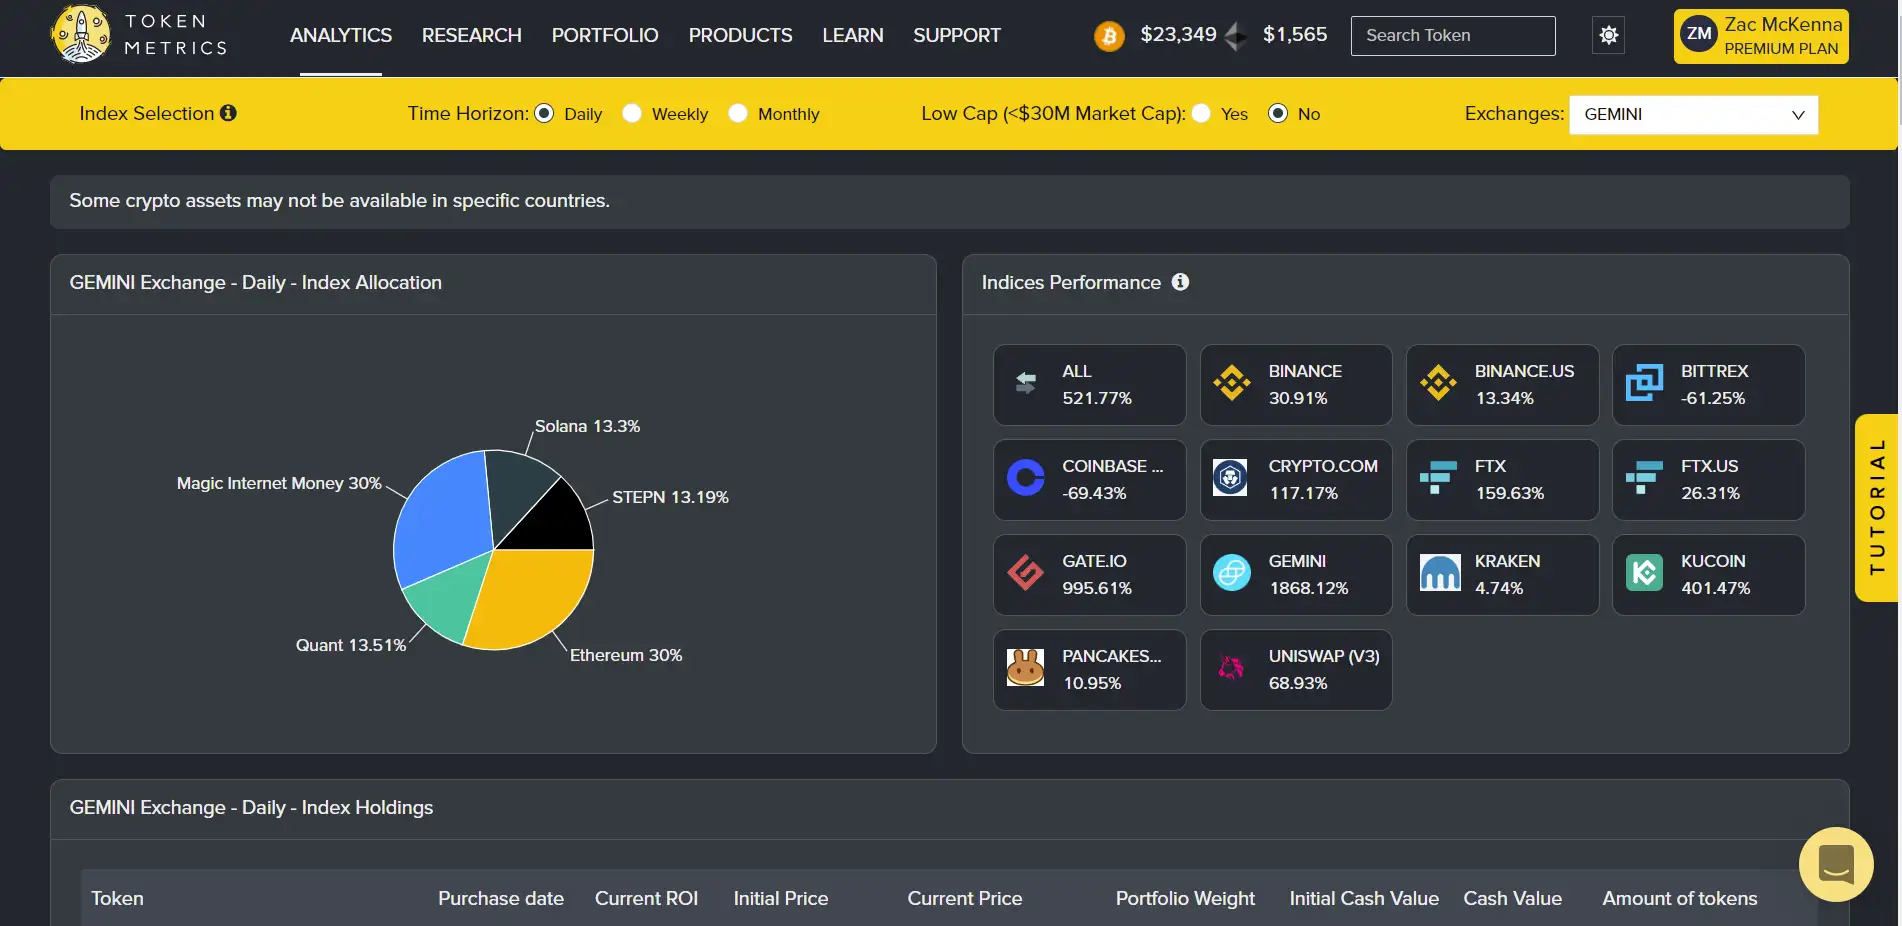Open the chat support bubble icon
The height and width of the screenshot is (926, 1902).
(1835, 864)
